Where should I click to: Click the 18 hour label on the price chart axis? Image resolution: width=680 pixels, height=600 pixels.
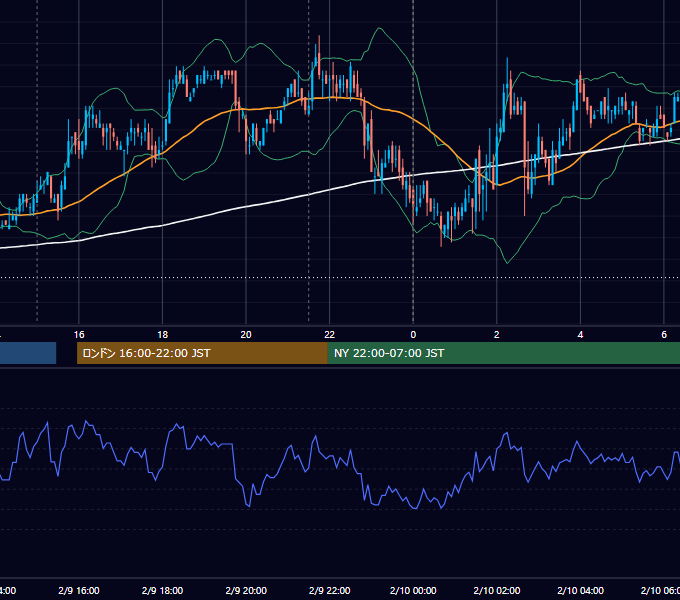(x=163, y=335)
